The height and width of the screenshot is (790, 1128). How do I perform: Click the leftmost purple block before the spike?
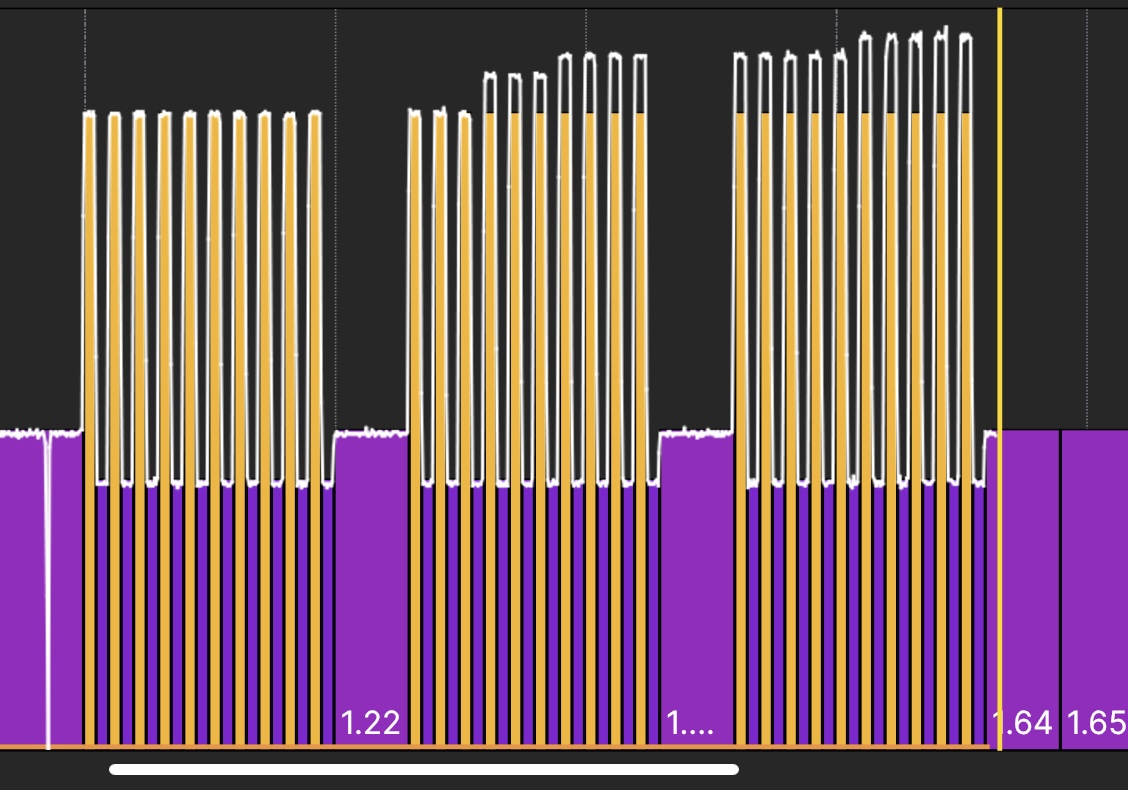(x=22, y=590)
